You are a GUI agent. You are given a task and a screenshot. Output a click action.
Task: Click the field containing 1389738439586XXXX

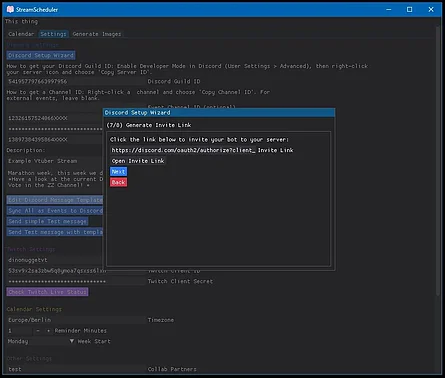55,140
